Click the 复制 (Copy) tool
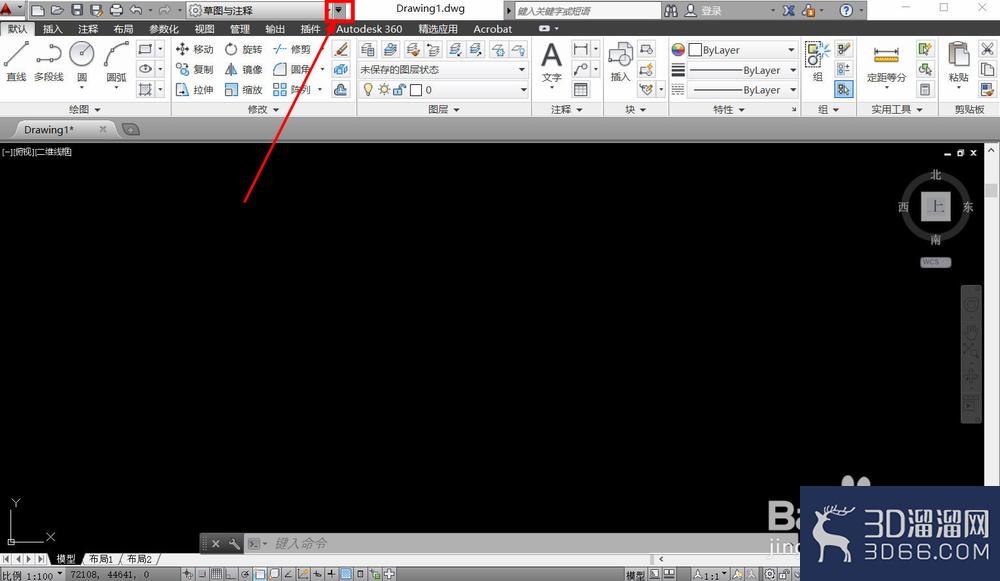The width and height of the screenshot is (1000, 581). click(195, 69)
